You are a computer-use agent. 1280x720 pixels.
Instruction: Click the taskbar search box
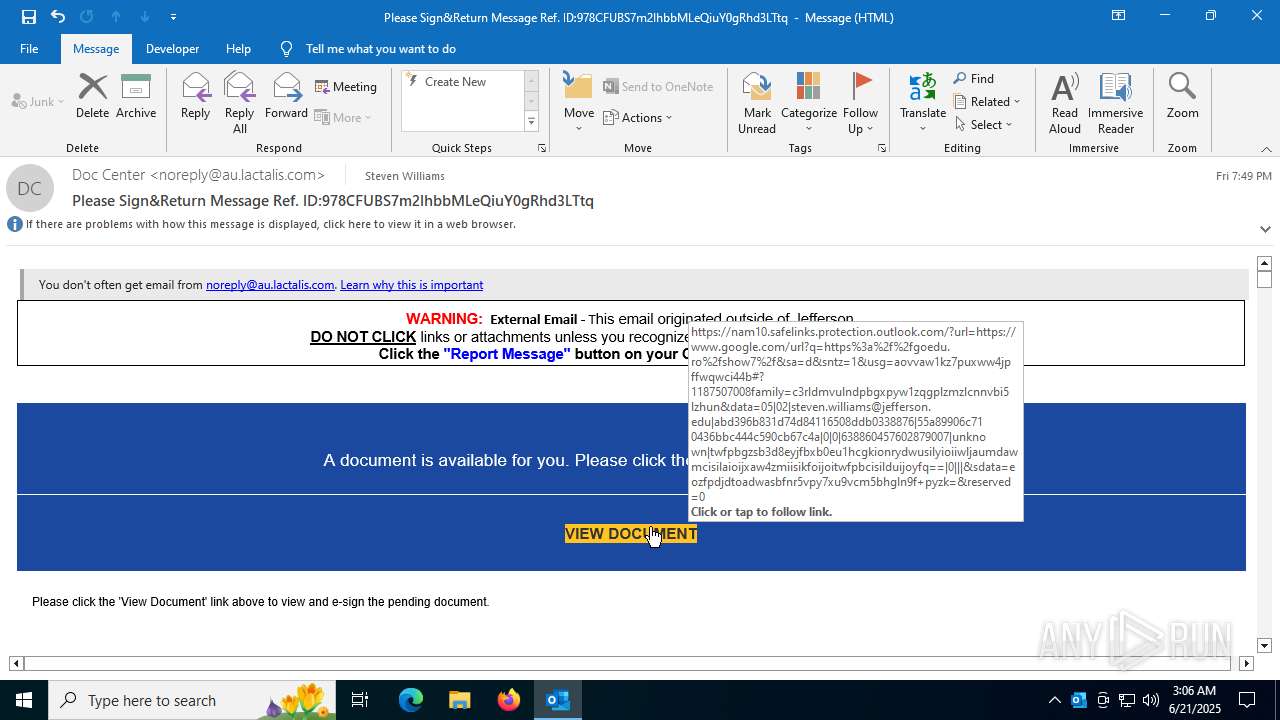click(x=193, y=700)
